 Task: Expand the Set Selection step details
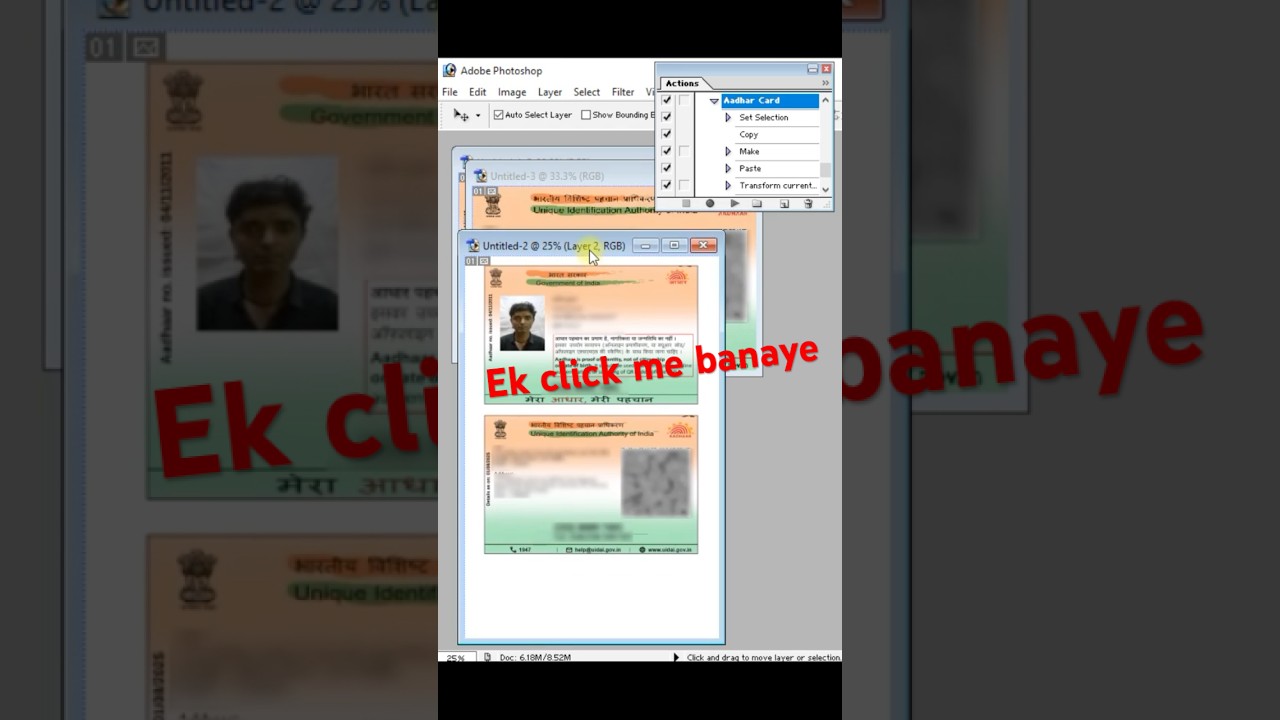(x=728, y=118)
